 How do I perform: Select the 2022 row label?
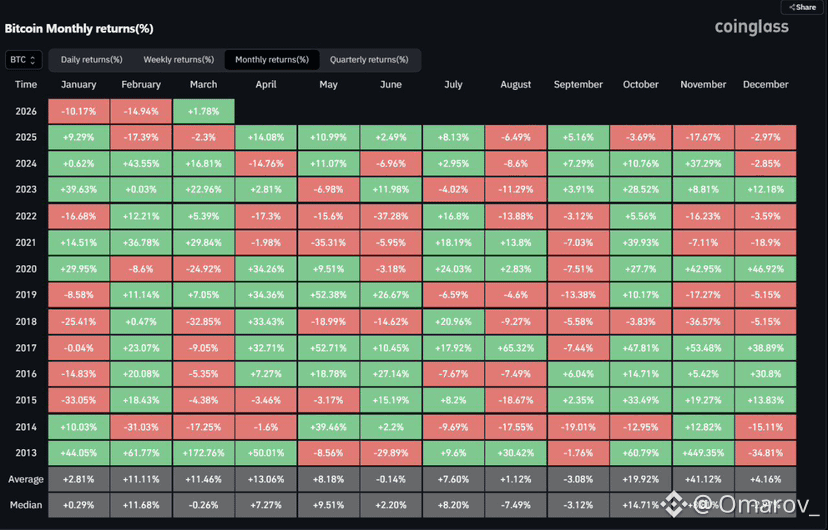pos(26,216)
